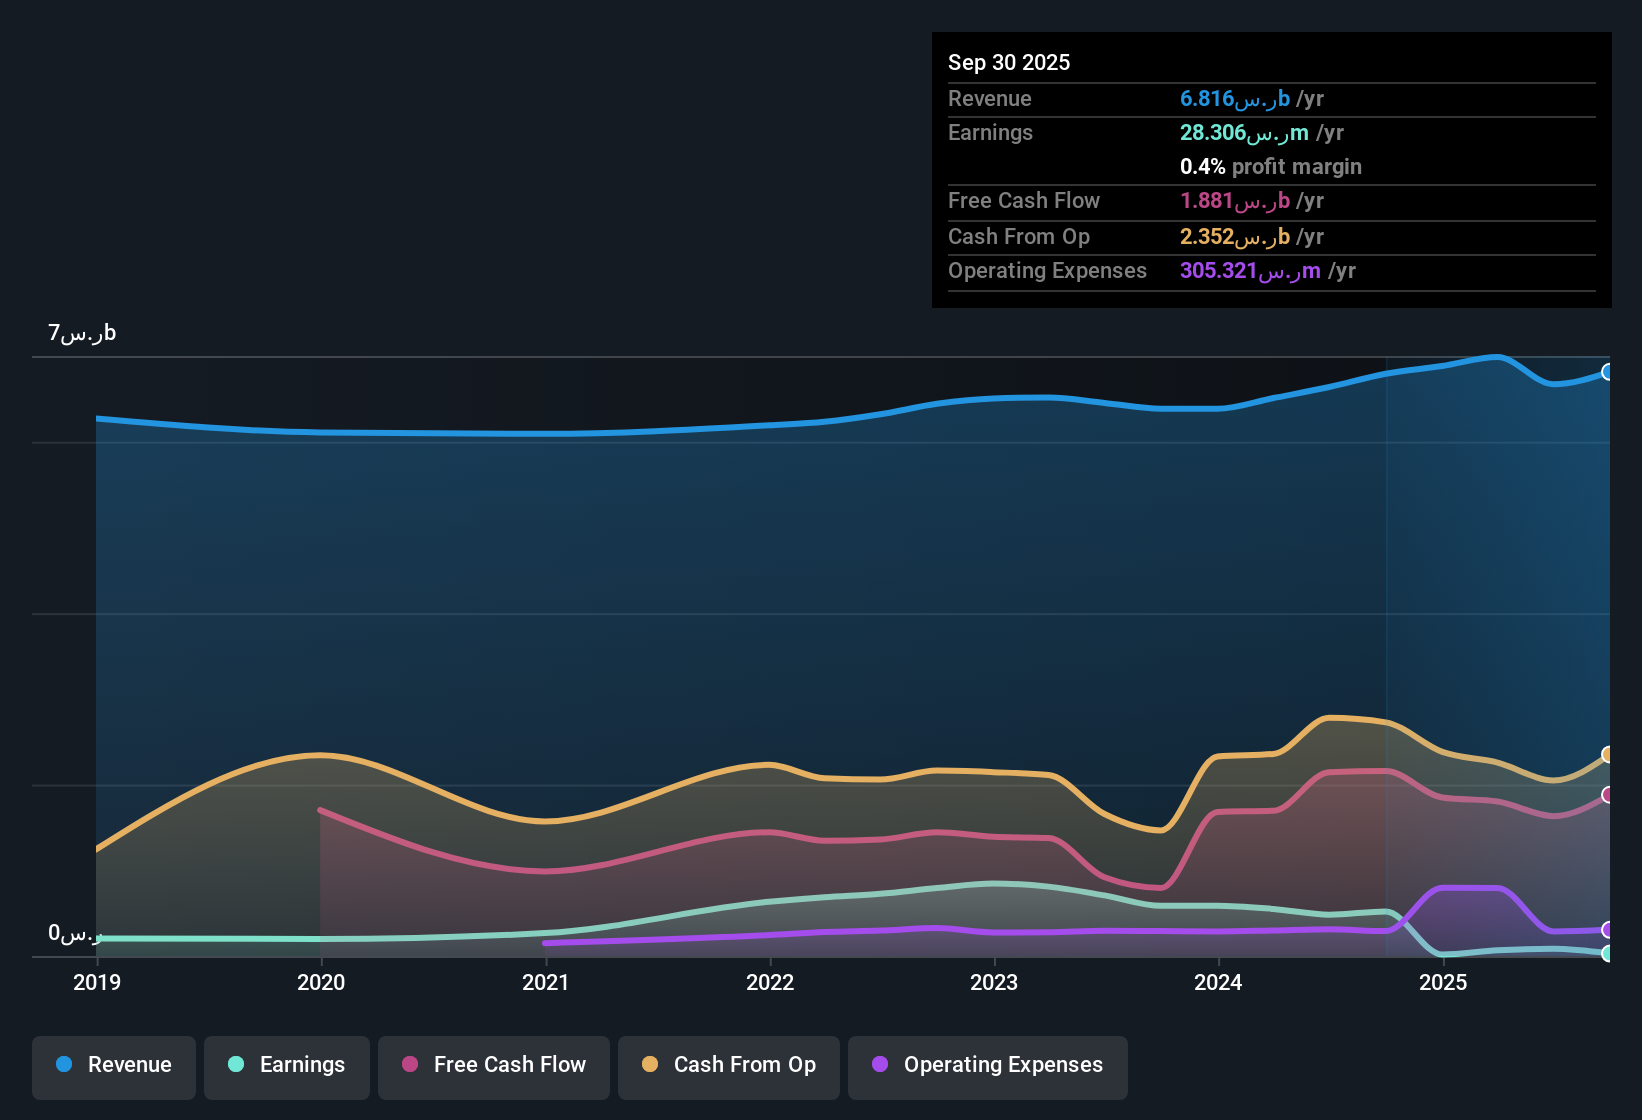Click the teal Earnings legend dot
This screenshot has width=1642, height=1120.
(x=236, y=1065)
